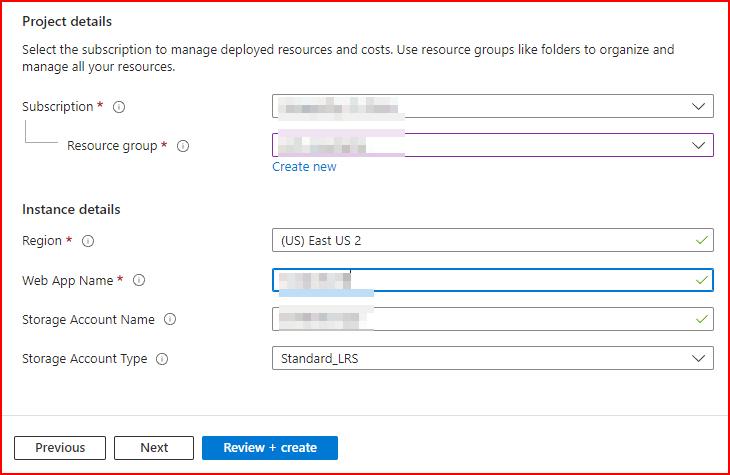This screenshot has height=475, width=730.
Task: Go back with the Previous button
Action: [x=60, y=447]
